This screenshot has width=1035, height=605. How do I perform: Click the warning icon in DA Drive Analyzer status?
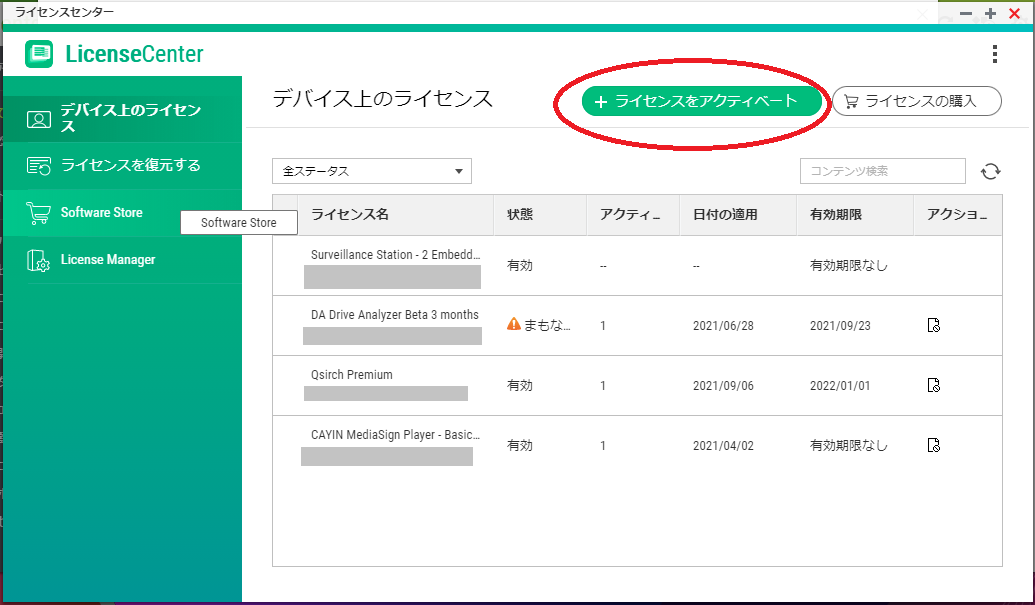[x=514, y=324]
